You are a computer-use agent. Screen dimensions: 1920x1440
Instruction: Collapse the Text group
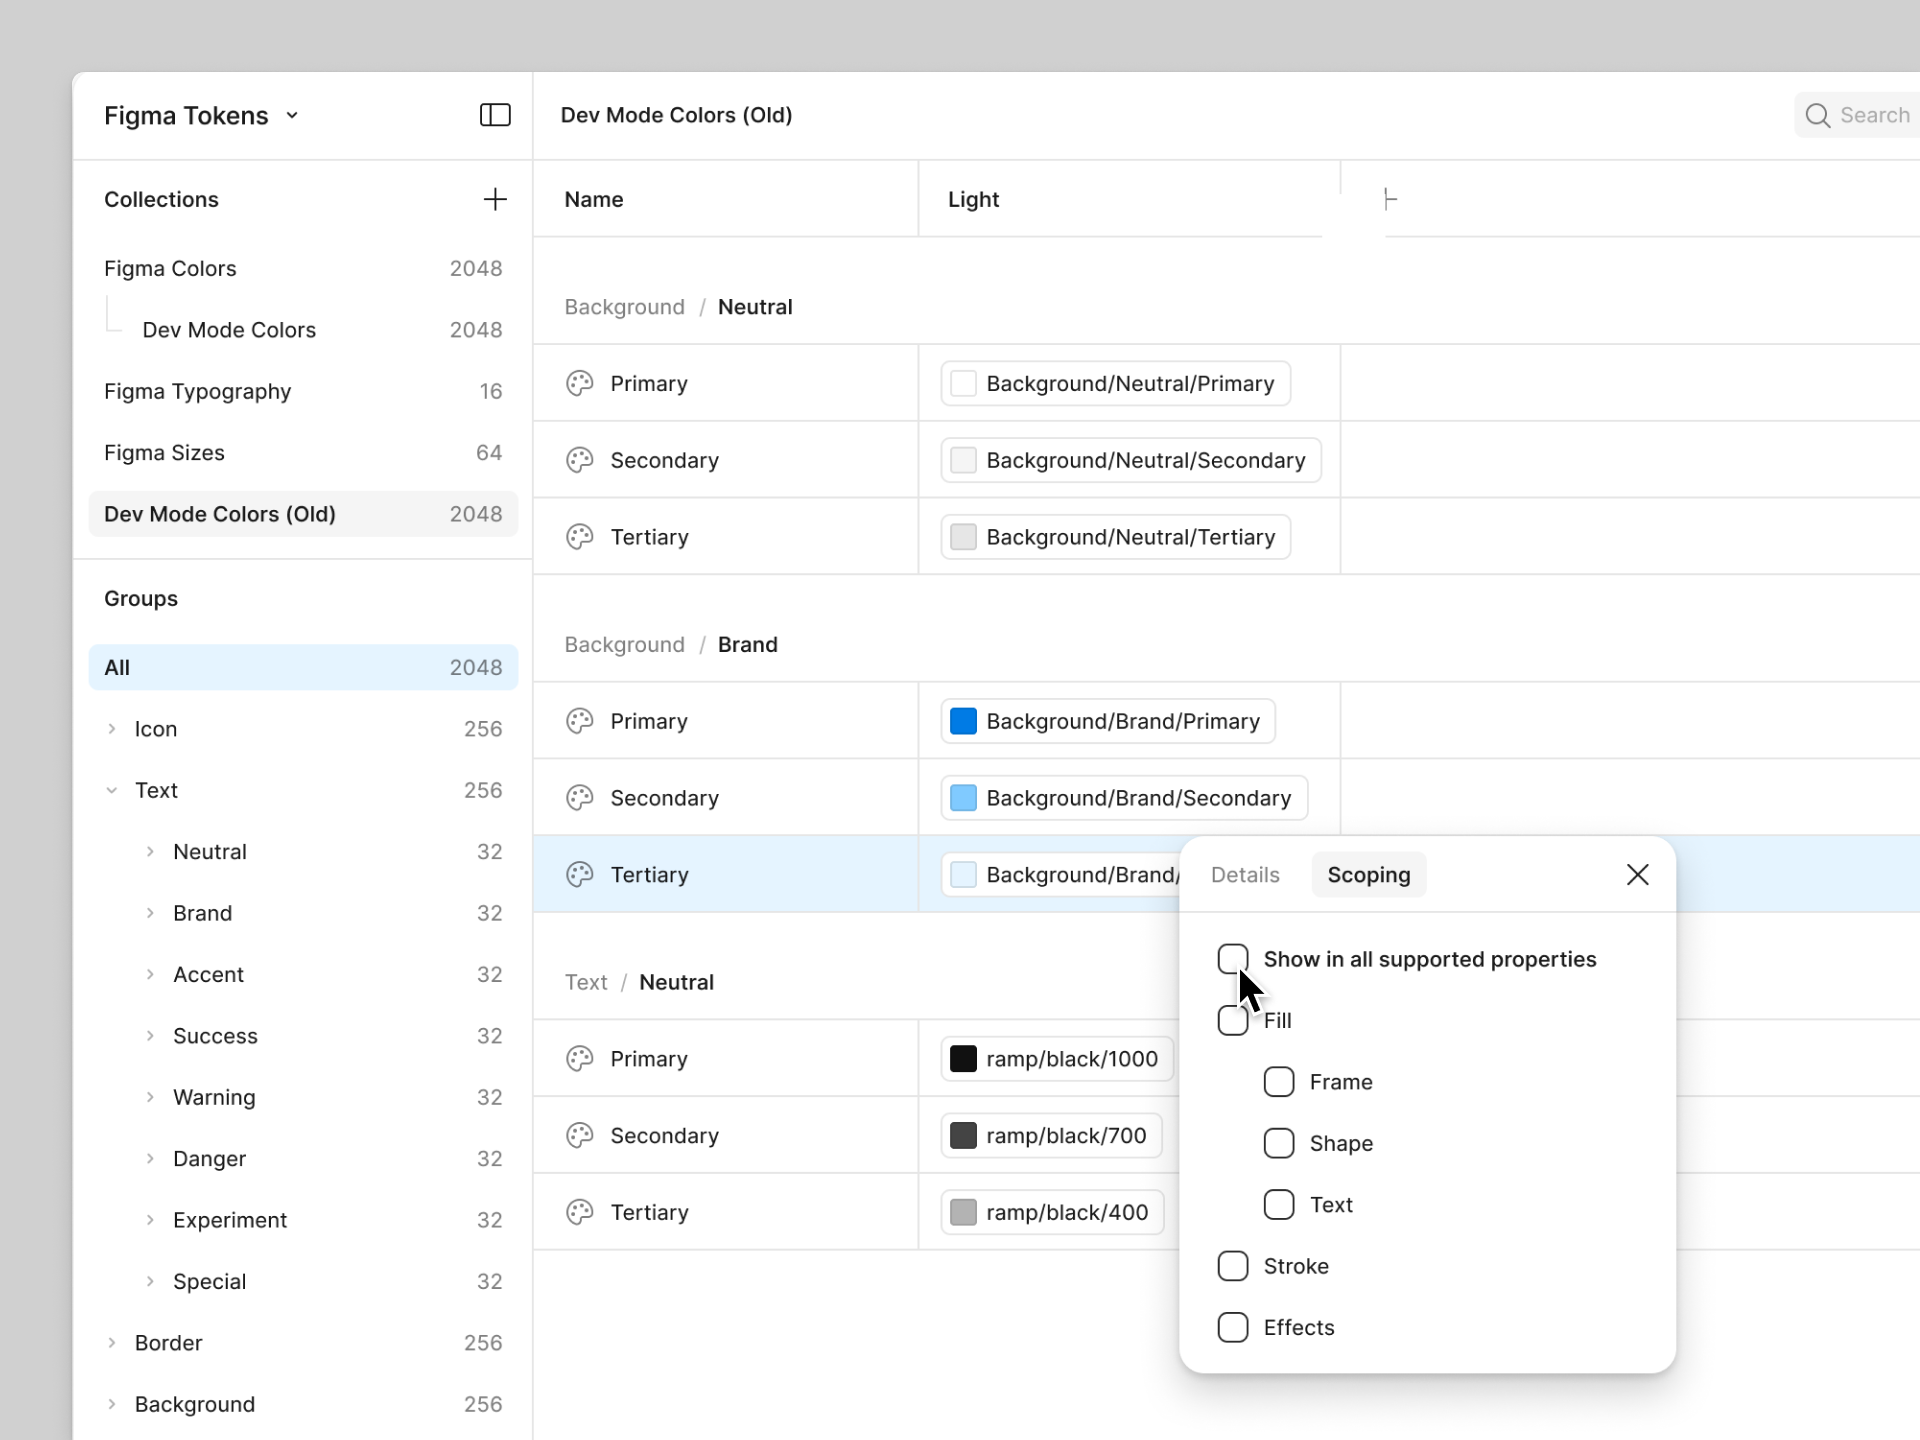point(112,791)
